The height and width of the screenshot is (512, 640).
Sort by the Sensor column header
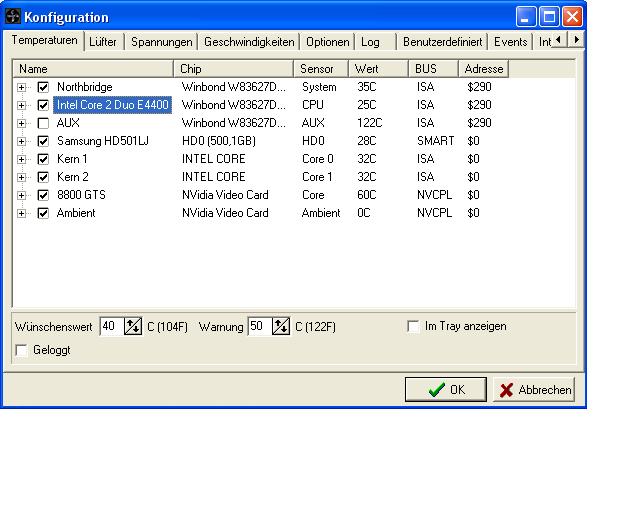point(321,69)
